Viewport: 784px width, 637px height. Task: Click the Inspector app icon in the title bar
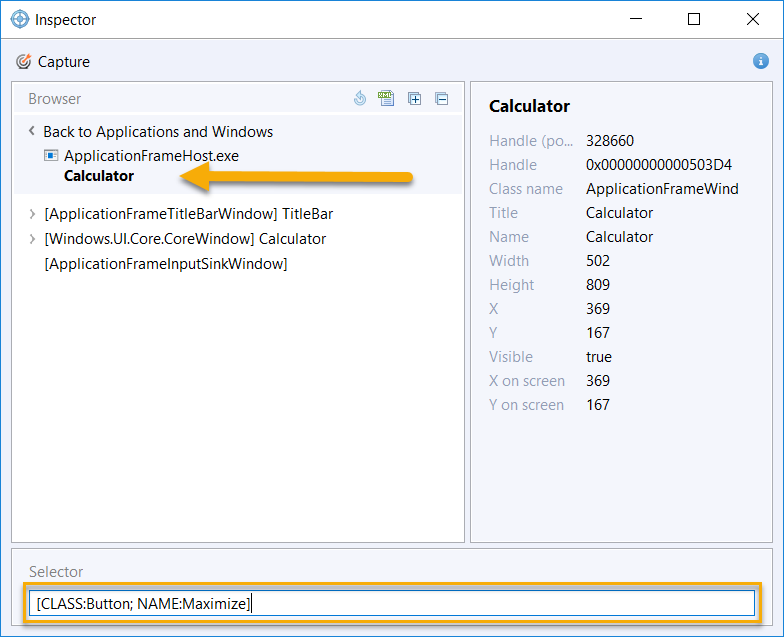click(x=20, y=20)
